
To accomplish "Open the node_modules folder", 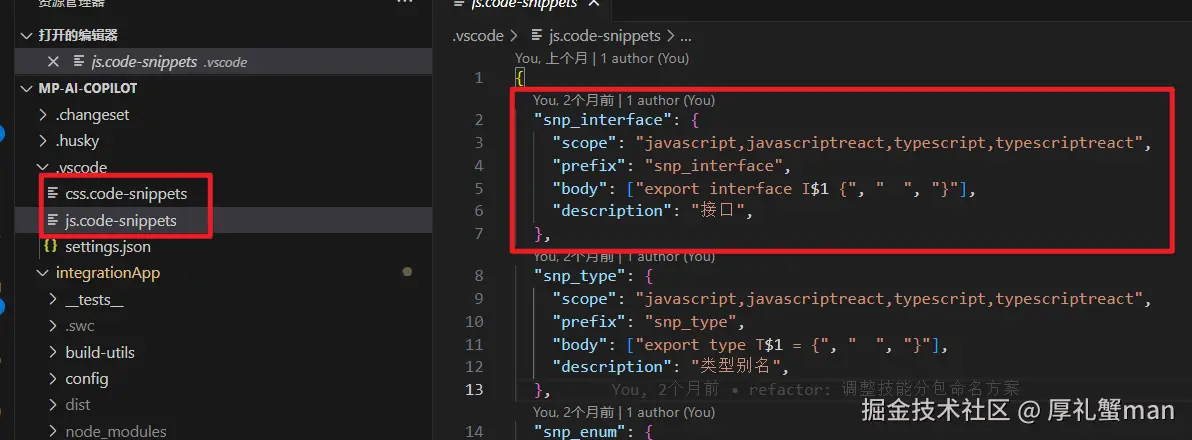I will 116,431.
